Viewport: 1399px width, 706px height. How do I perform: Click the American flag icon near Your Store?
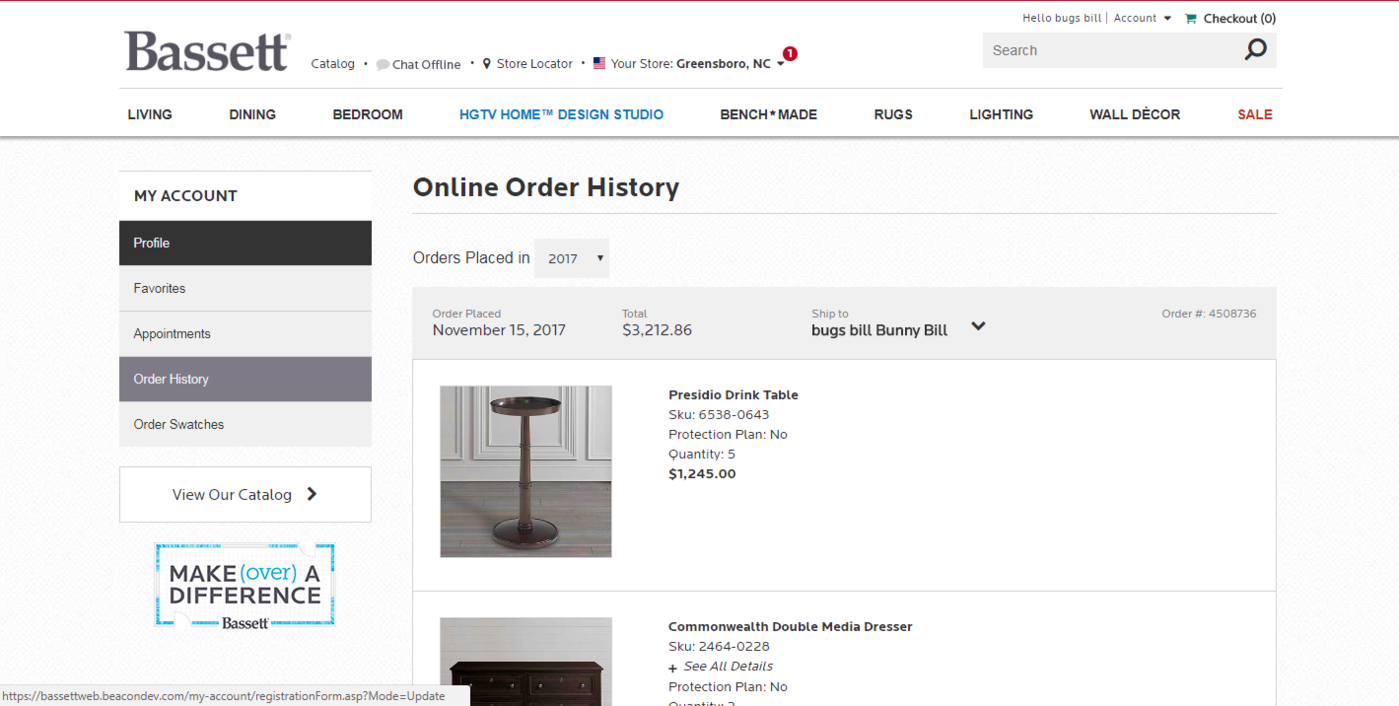[598, 63]
